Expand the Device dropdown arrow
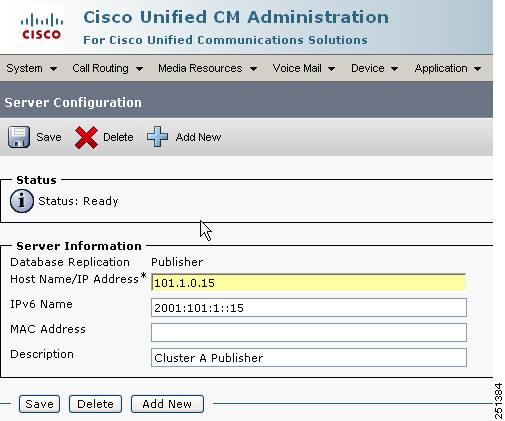Screen dimensions: 505x421 coord(394,69)
